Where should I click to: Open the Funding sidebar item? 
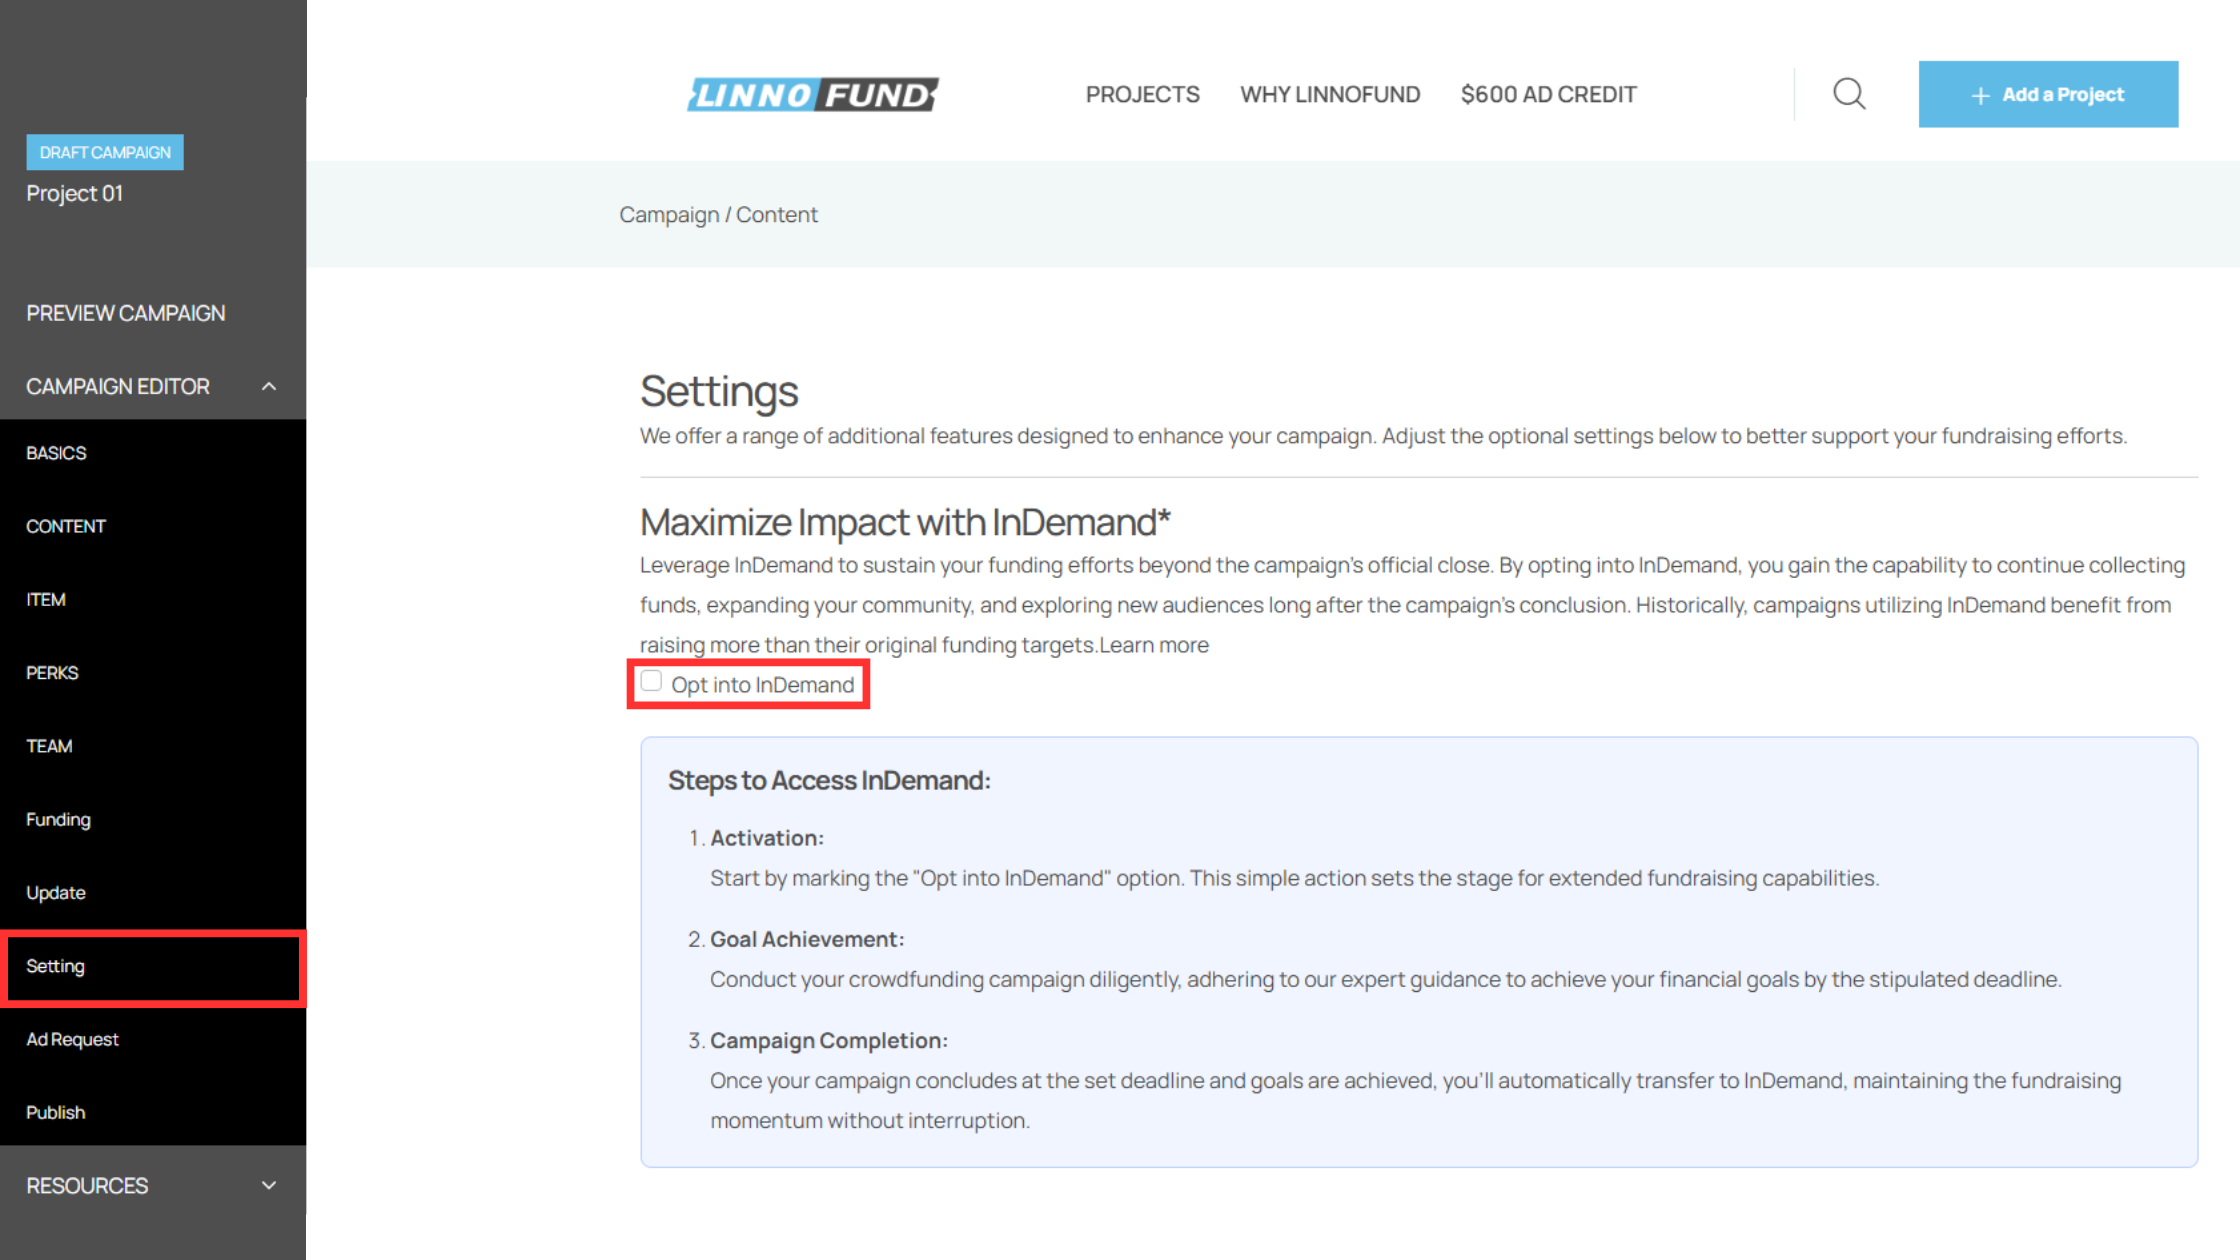pos(58,819)
